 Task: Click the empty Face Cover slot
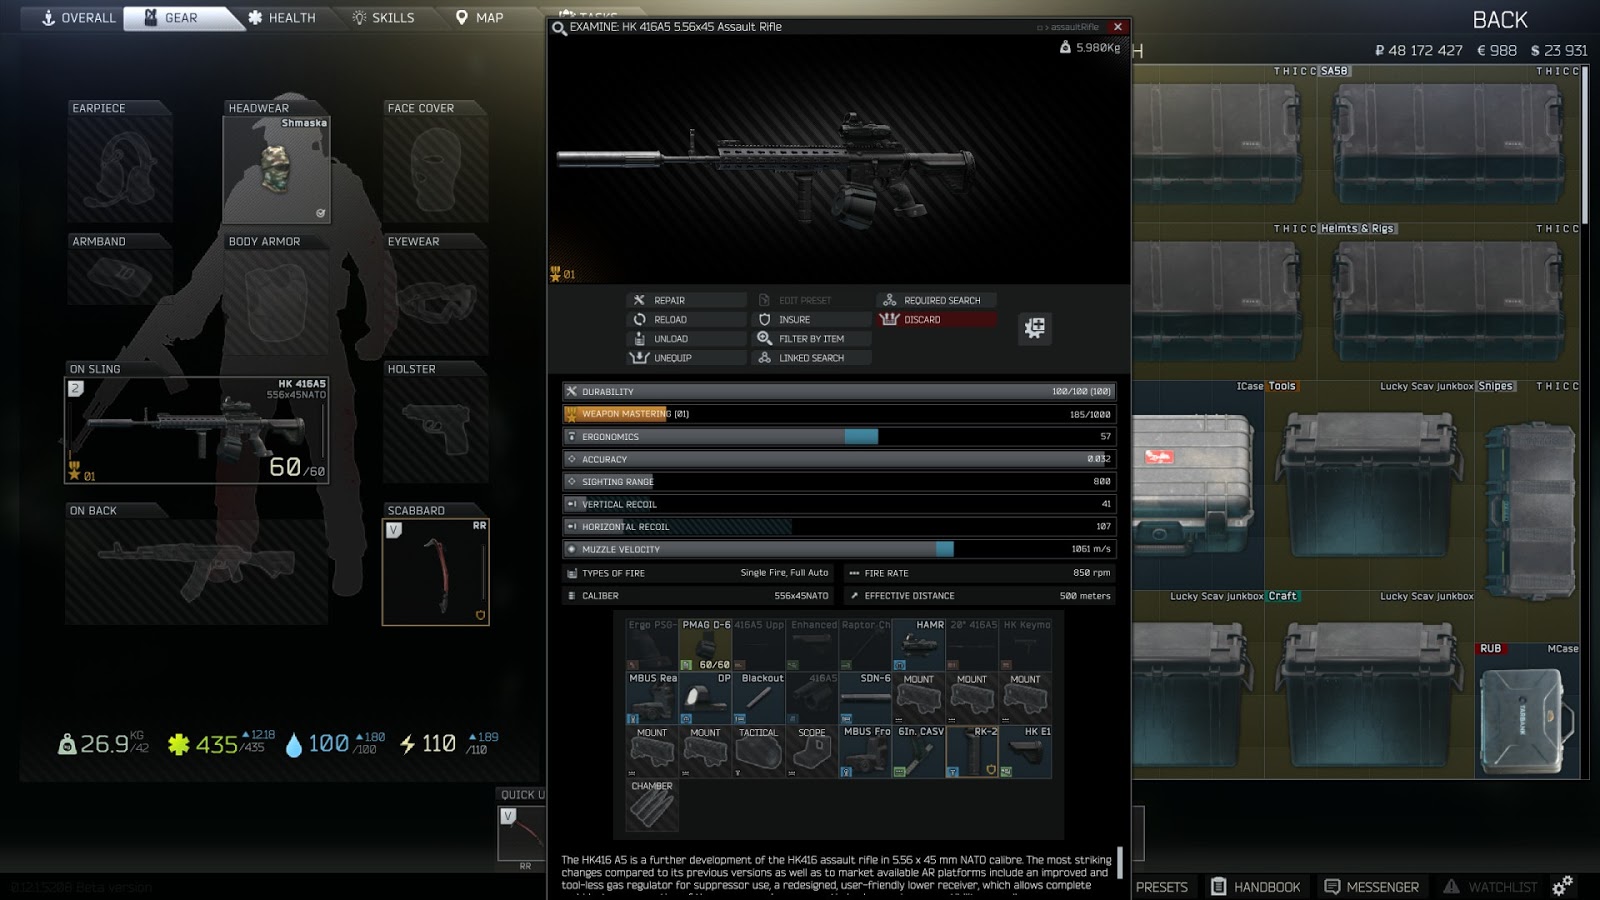[436, 170]
